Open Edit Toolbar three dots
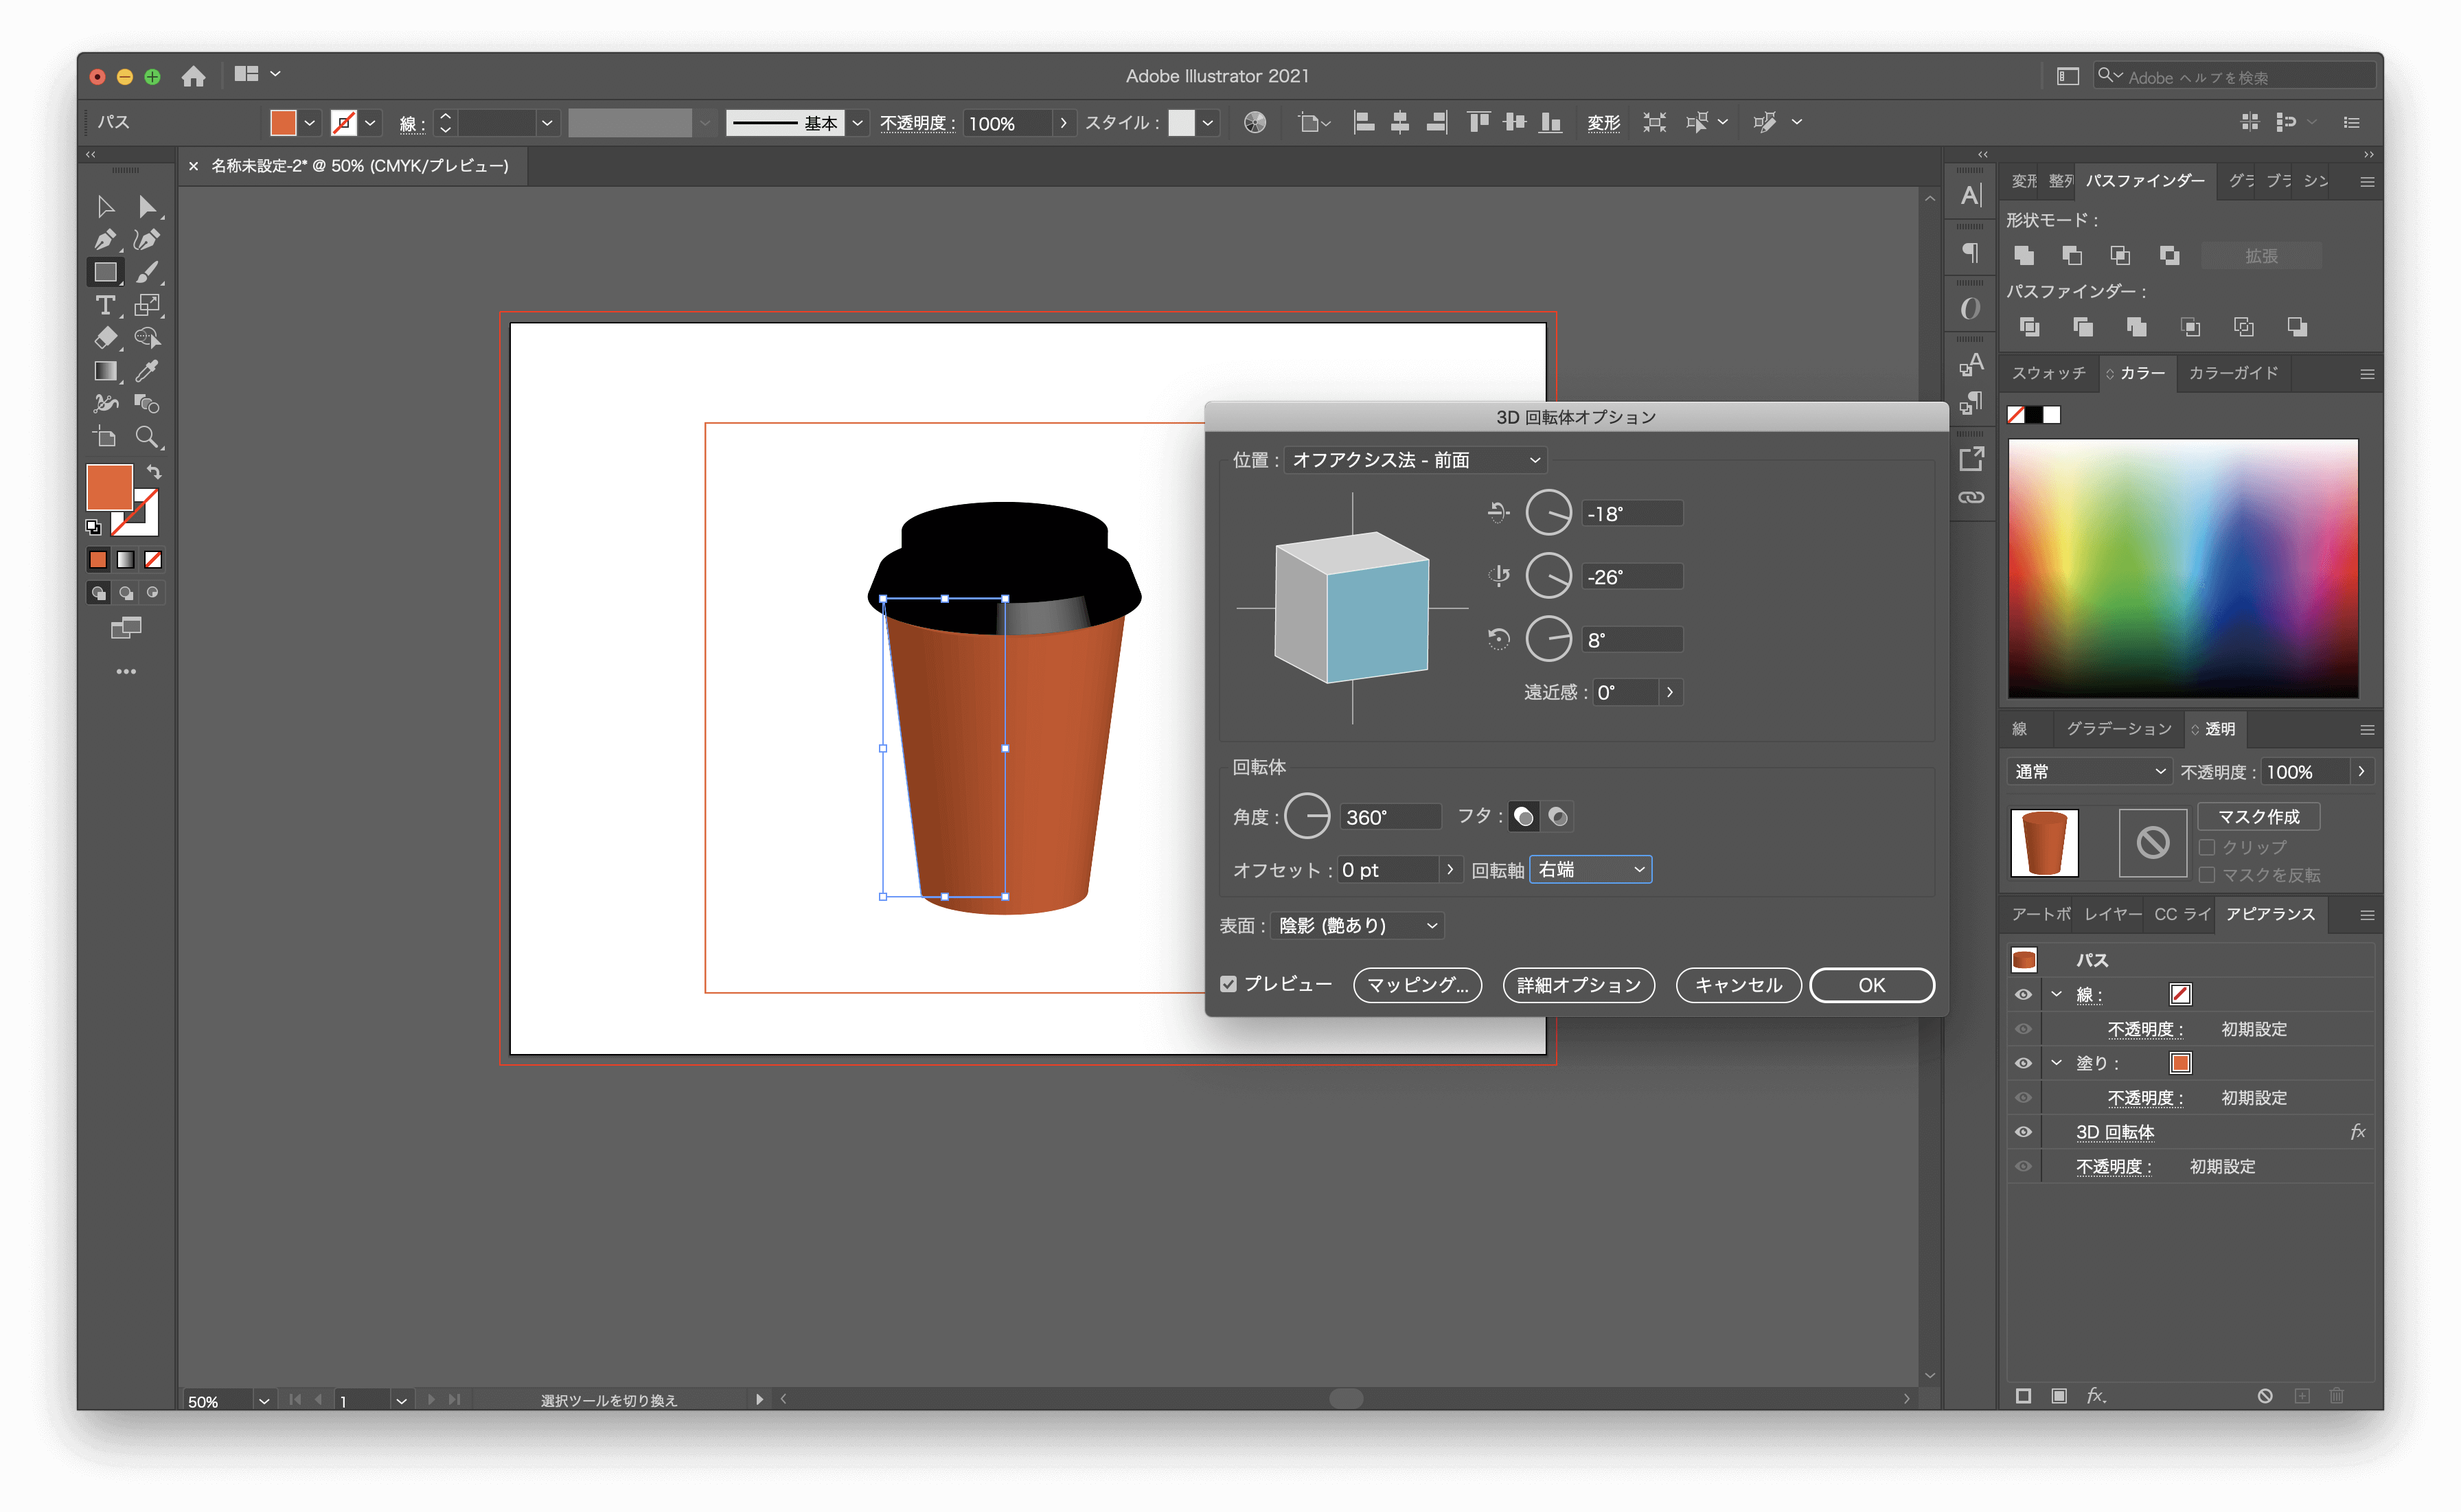 pyautogui.click(x=126, y=671)
